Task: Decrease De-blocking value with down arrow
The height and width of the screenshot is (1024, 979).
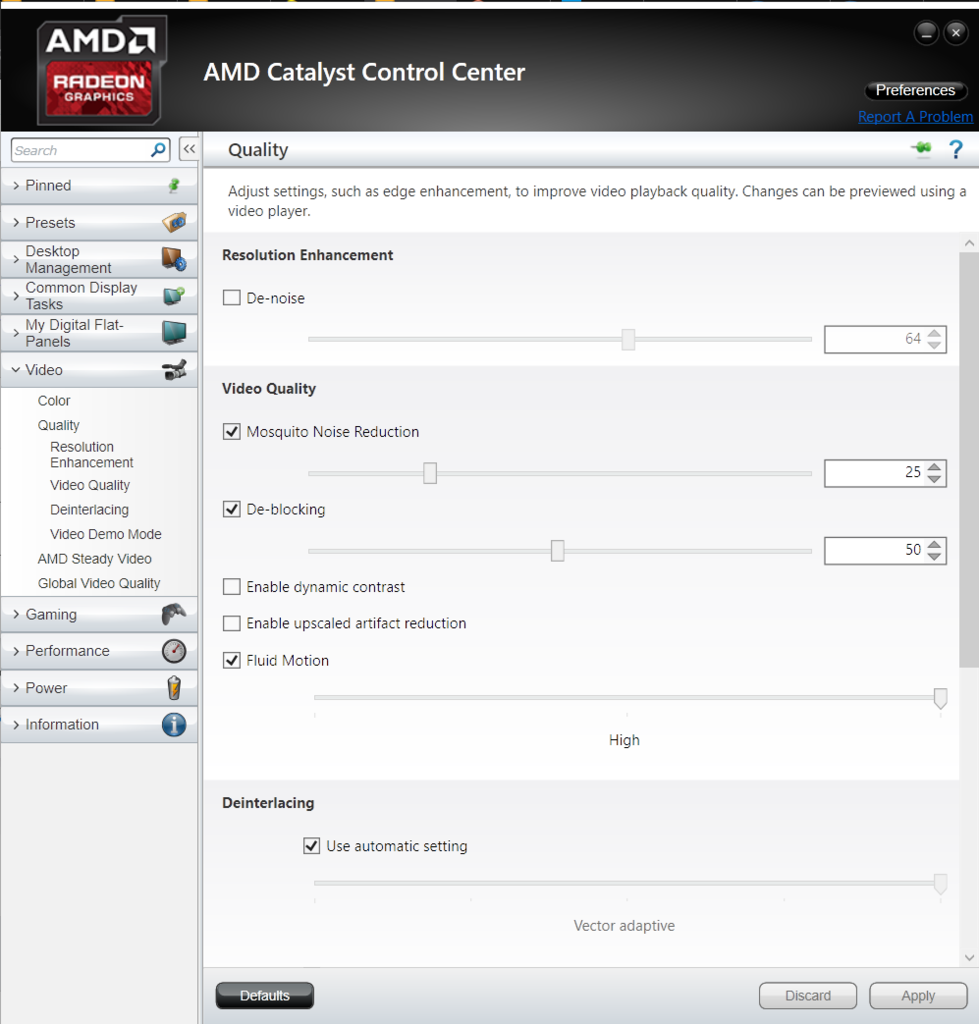Action: point(935,557)
